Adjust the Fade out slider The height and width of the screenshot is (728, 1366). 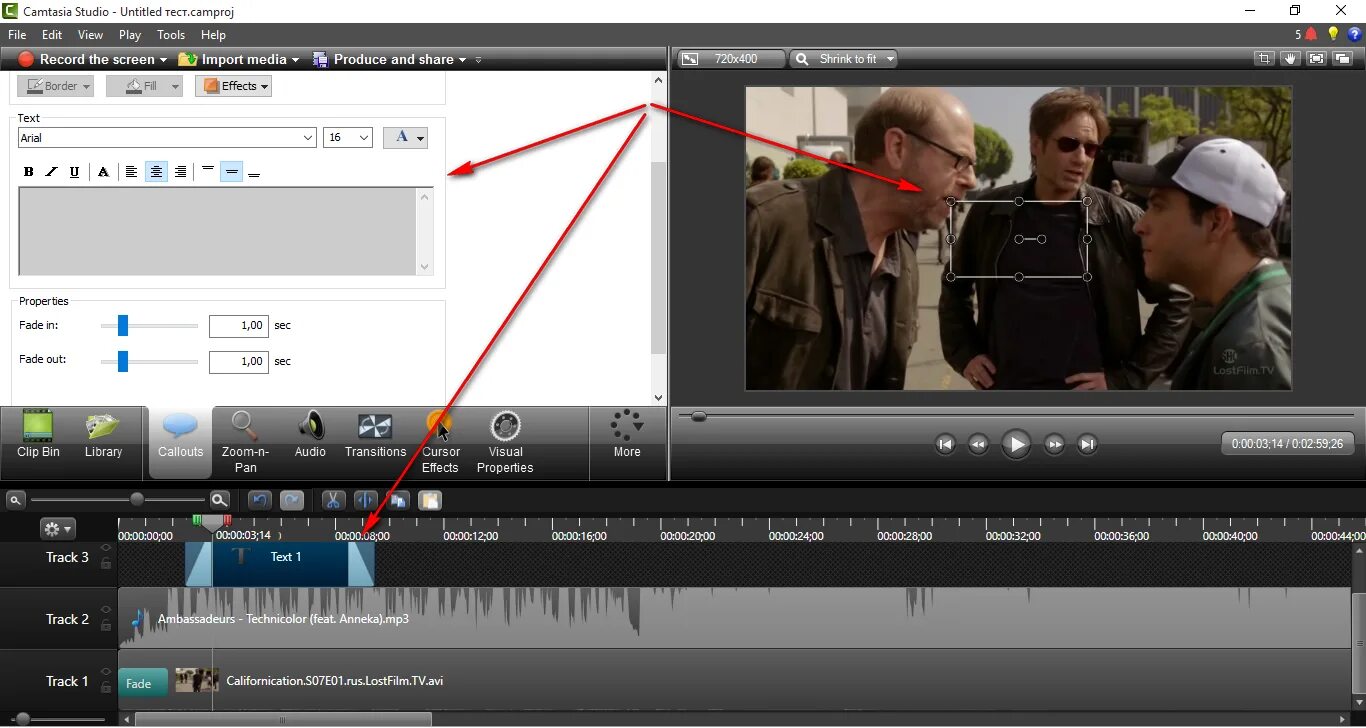coord(123,361)
